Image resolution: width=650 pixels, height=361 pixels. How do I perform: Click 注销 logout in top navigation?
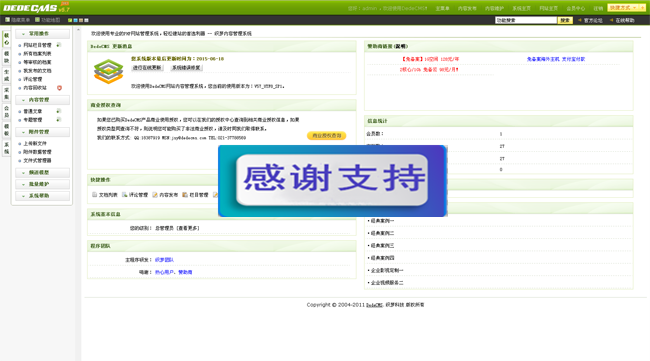pyautogui.click(x=598, y=8)
